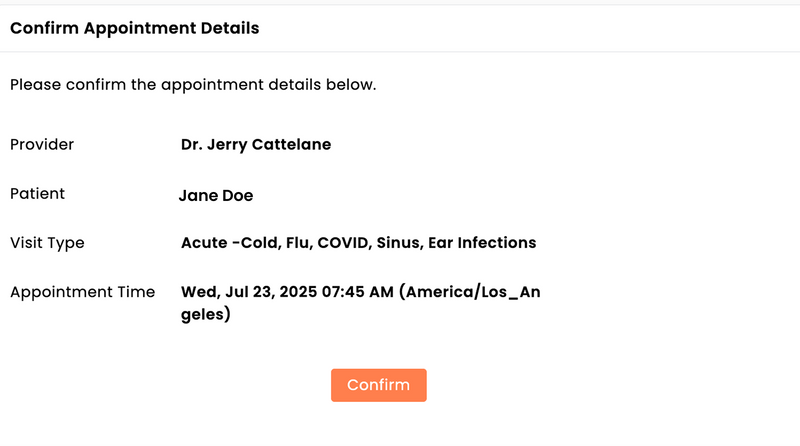The image size is (800, 446).
Task: Select the Visit Type field label
Action: click(x=47, y=243)
